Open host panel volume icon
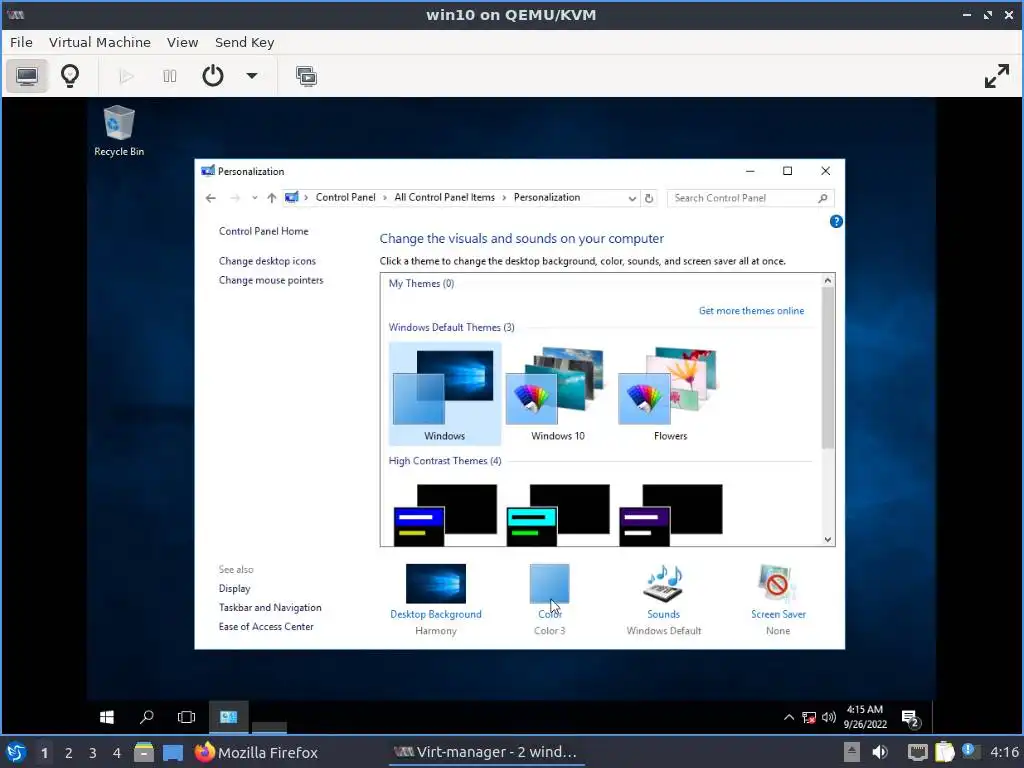 tap(880, 752)
